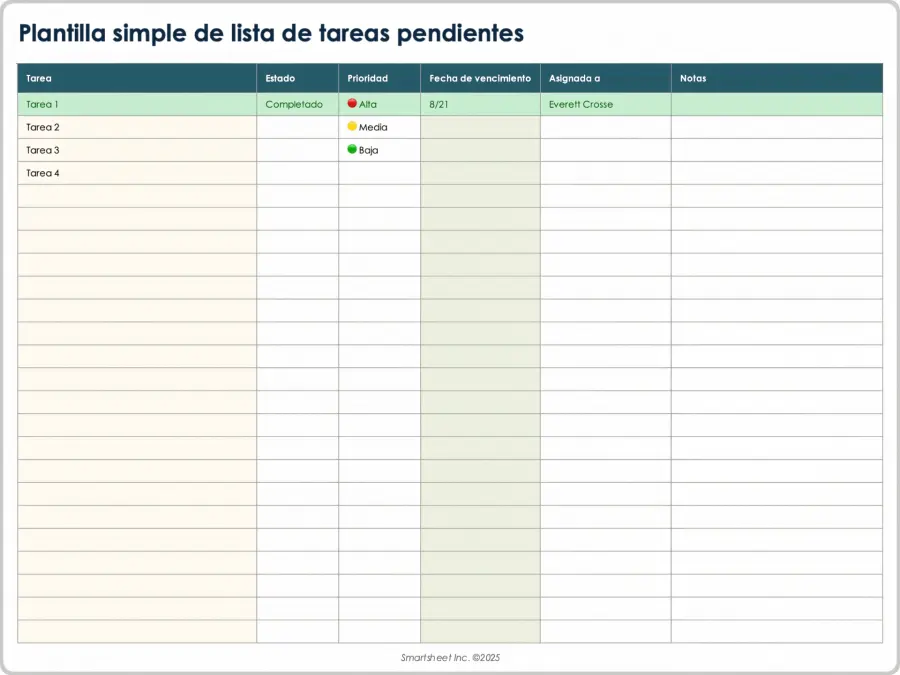Click the Prioridad column header
This screenshot has height=675, width=900.
(379, 78)
